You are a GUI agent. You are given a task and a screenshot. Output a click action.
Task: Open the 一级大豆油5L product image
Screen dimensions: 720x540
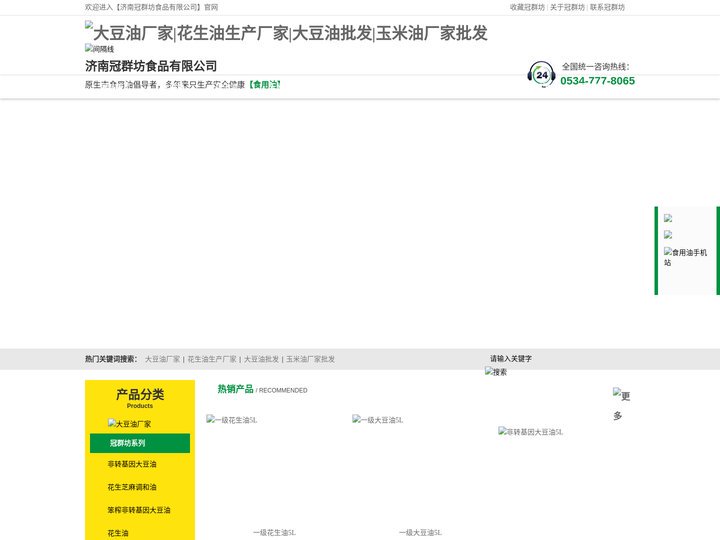(x=378, y=419)
